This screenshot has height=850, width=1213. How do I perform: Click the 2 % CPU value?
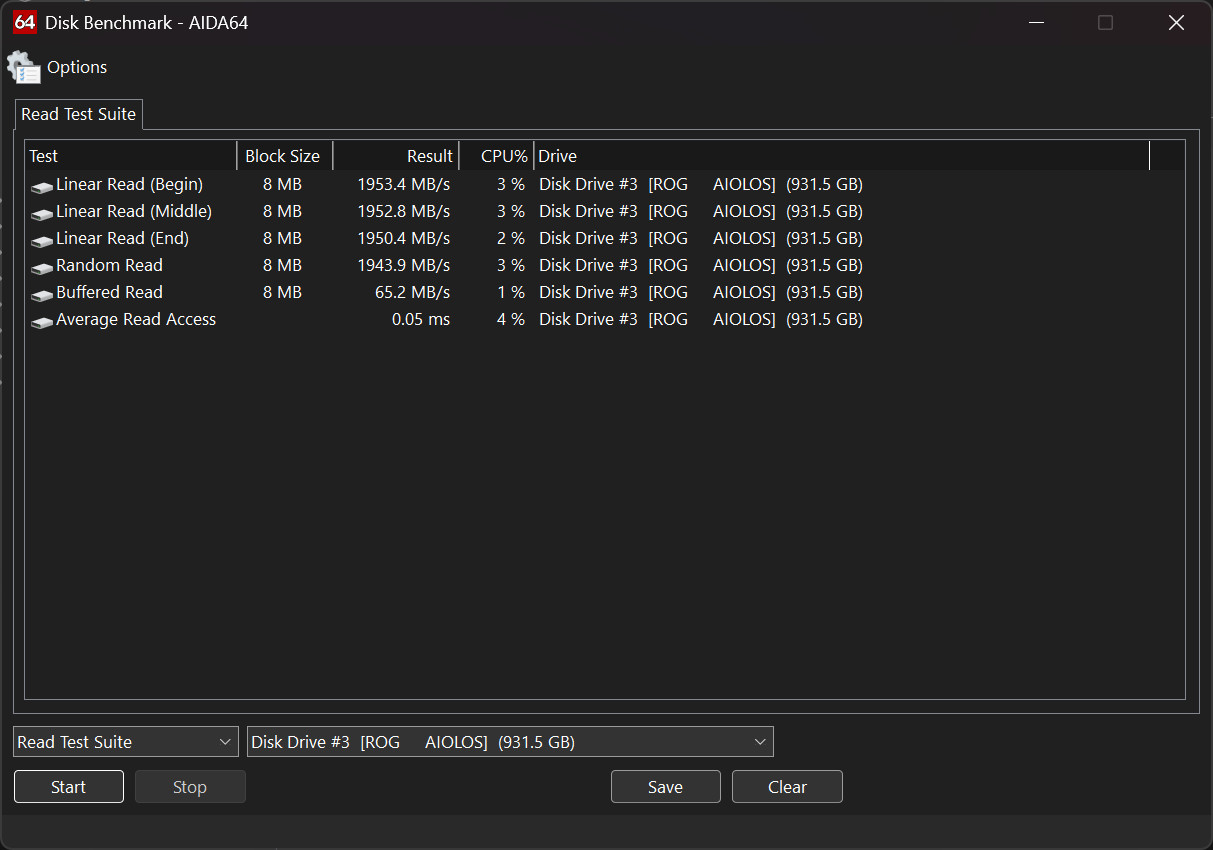[511, 238]
